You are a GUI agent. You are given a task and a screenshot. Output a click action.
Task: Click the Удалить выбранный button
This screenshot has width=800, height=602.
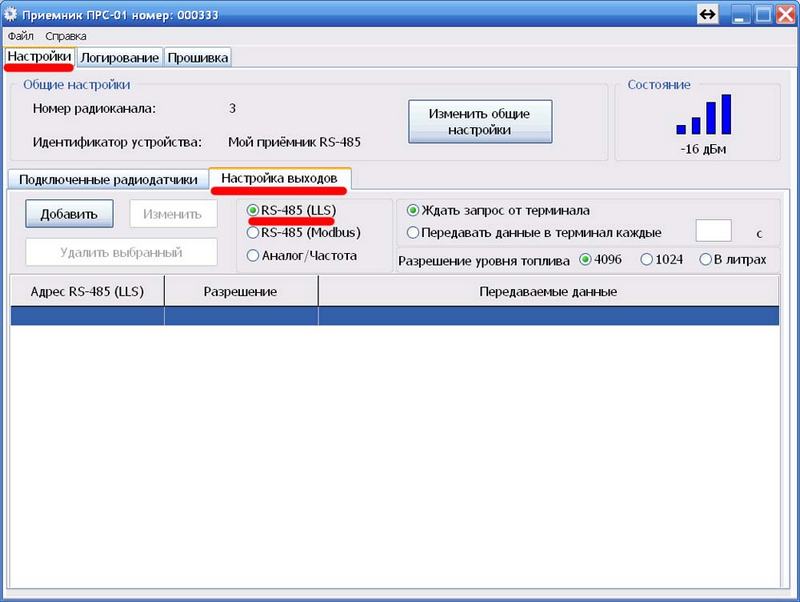(121, 252)
